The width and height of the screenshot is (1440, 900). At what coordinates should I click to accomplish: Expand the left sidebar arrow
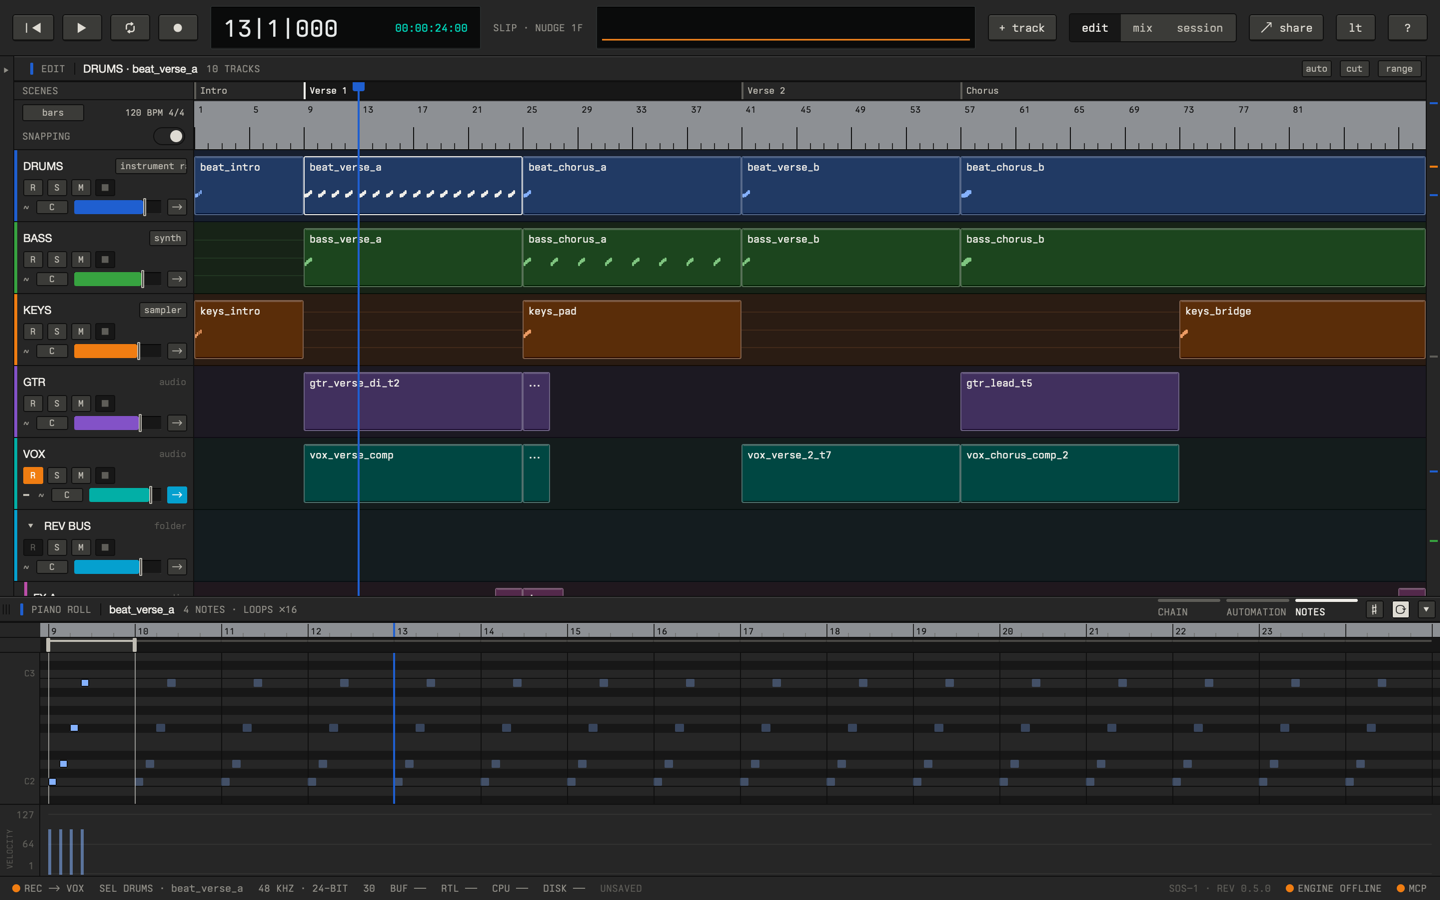coord(6,70)
